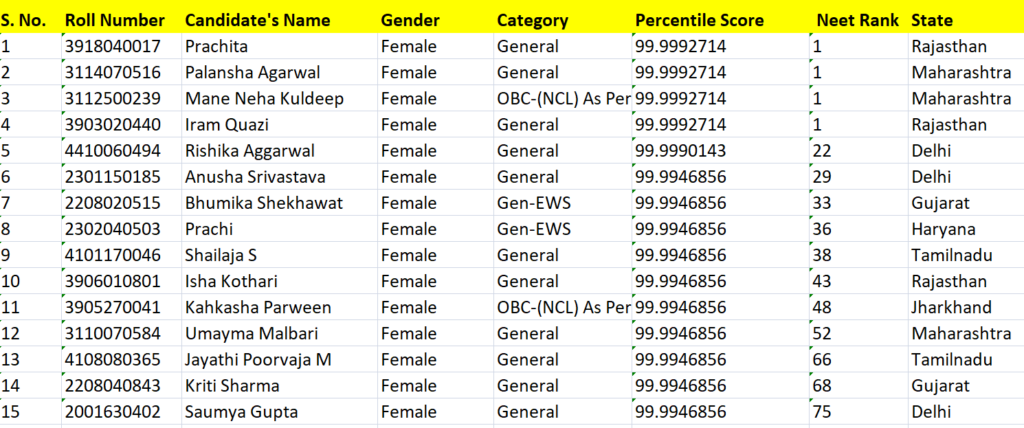Select the Haryana state cell
The width and height of the screenshot is (1024, 428).
coord(966,229)
